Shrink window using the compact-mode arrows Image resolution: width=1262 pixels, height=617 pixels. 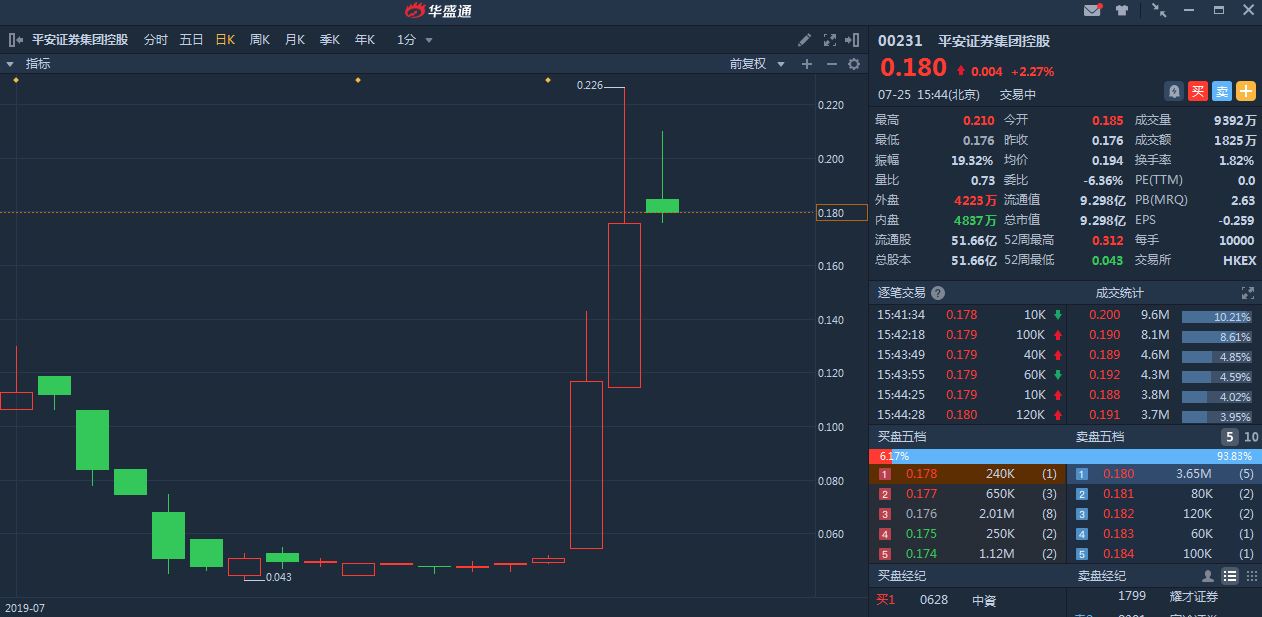pos(1159,10)
